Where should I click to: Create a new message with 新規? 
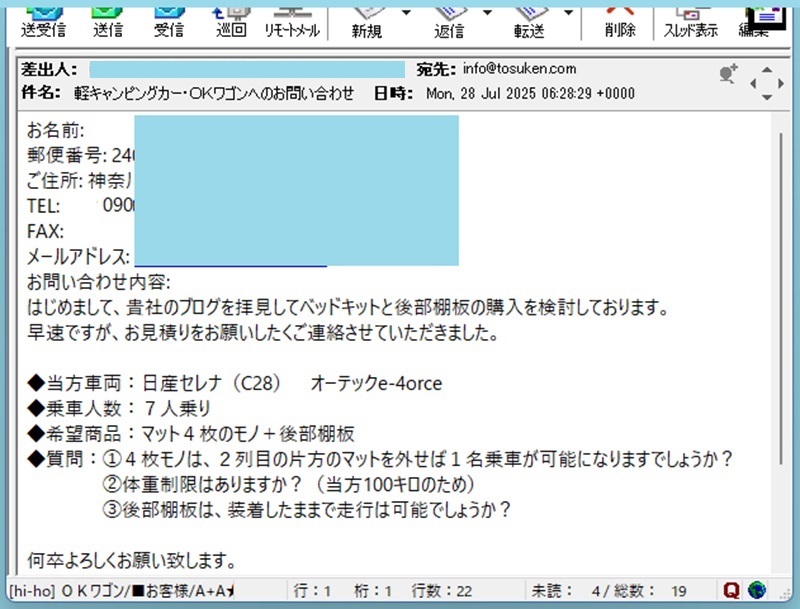point(366,20)
